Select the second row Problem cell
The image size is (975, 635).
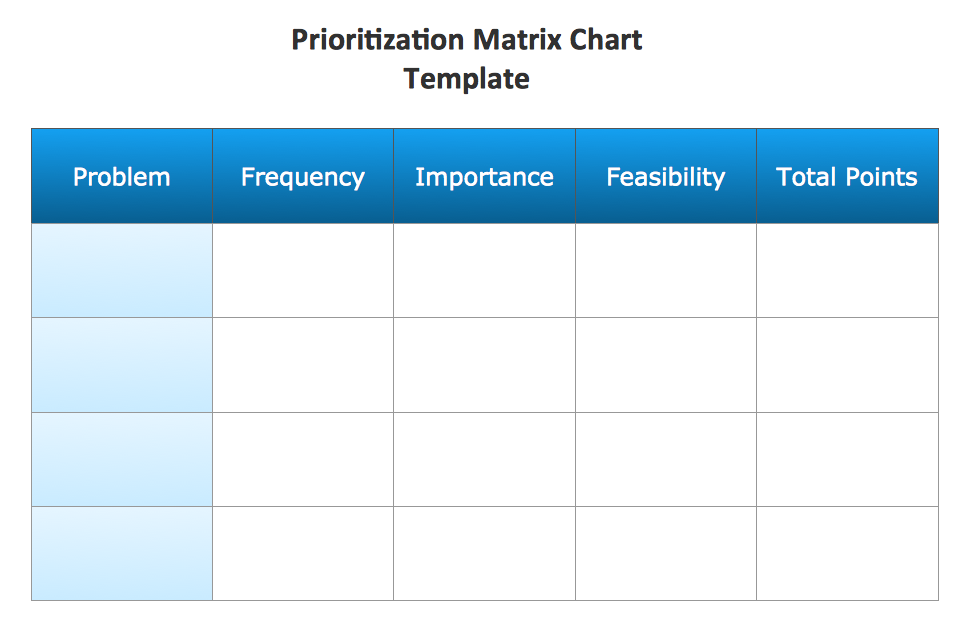point(122,365)
